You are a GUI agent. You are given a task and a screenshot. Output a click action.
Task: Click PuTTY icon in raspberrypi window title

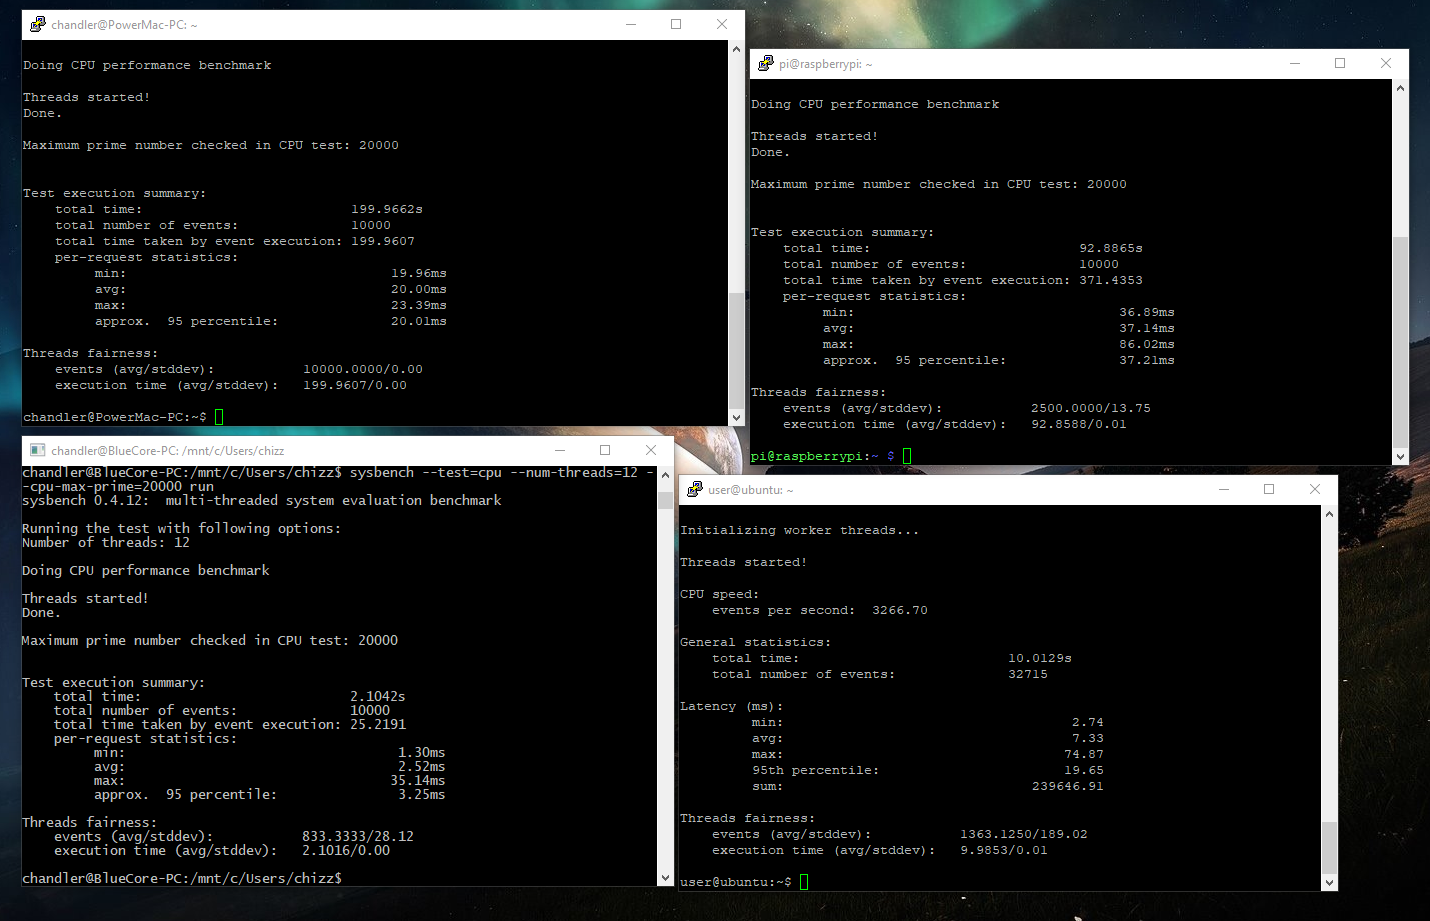click(766, 63)
